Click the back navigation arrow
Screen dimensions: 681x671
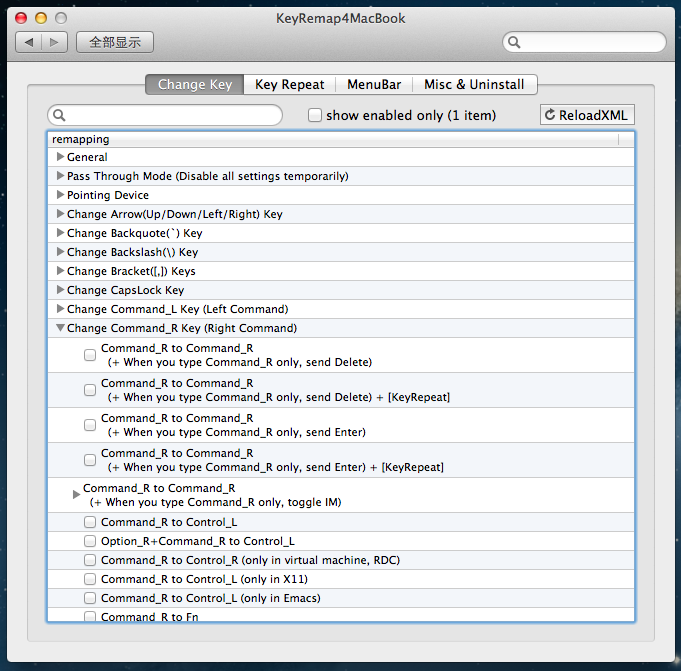click(29, 42)
